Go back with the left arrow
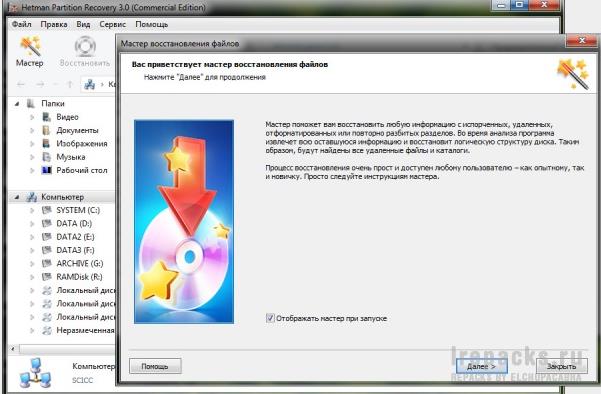 point(21,84)
